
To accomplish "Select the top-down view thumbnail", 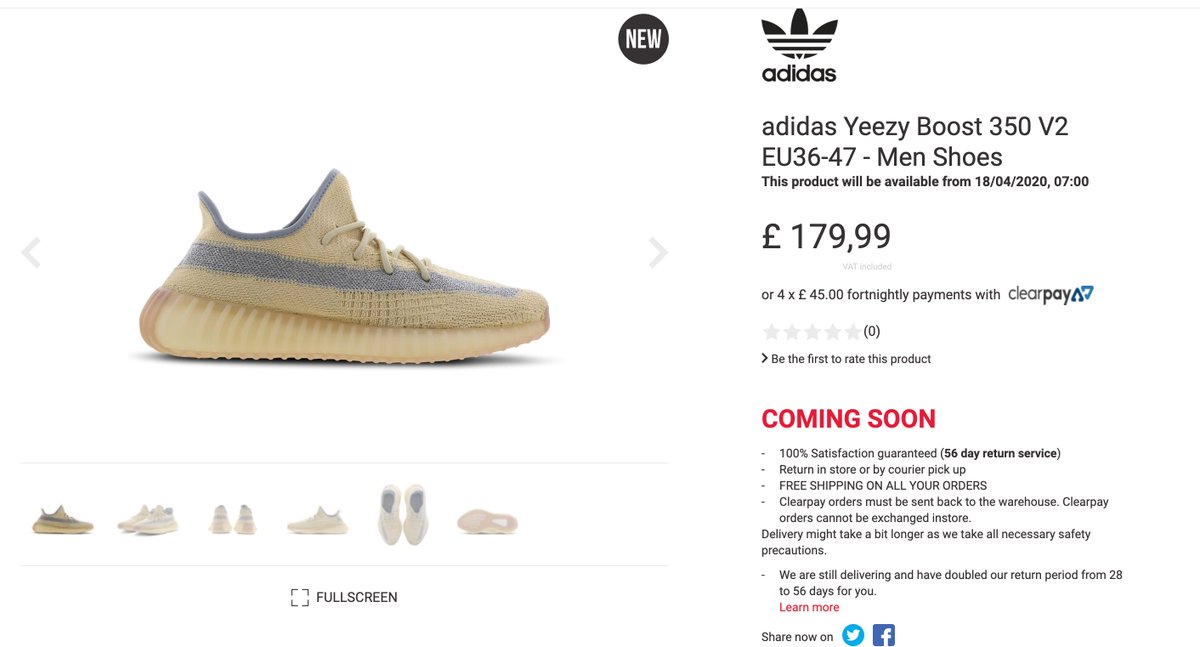I will click(x=403, y=514).
